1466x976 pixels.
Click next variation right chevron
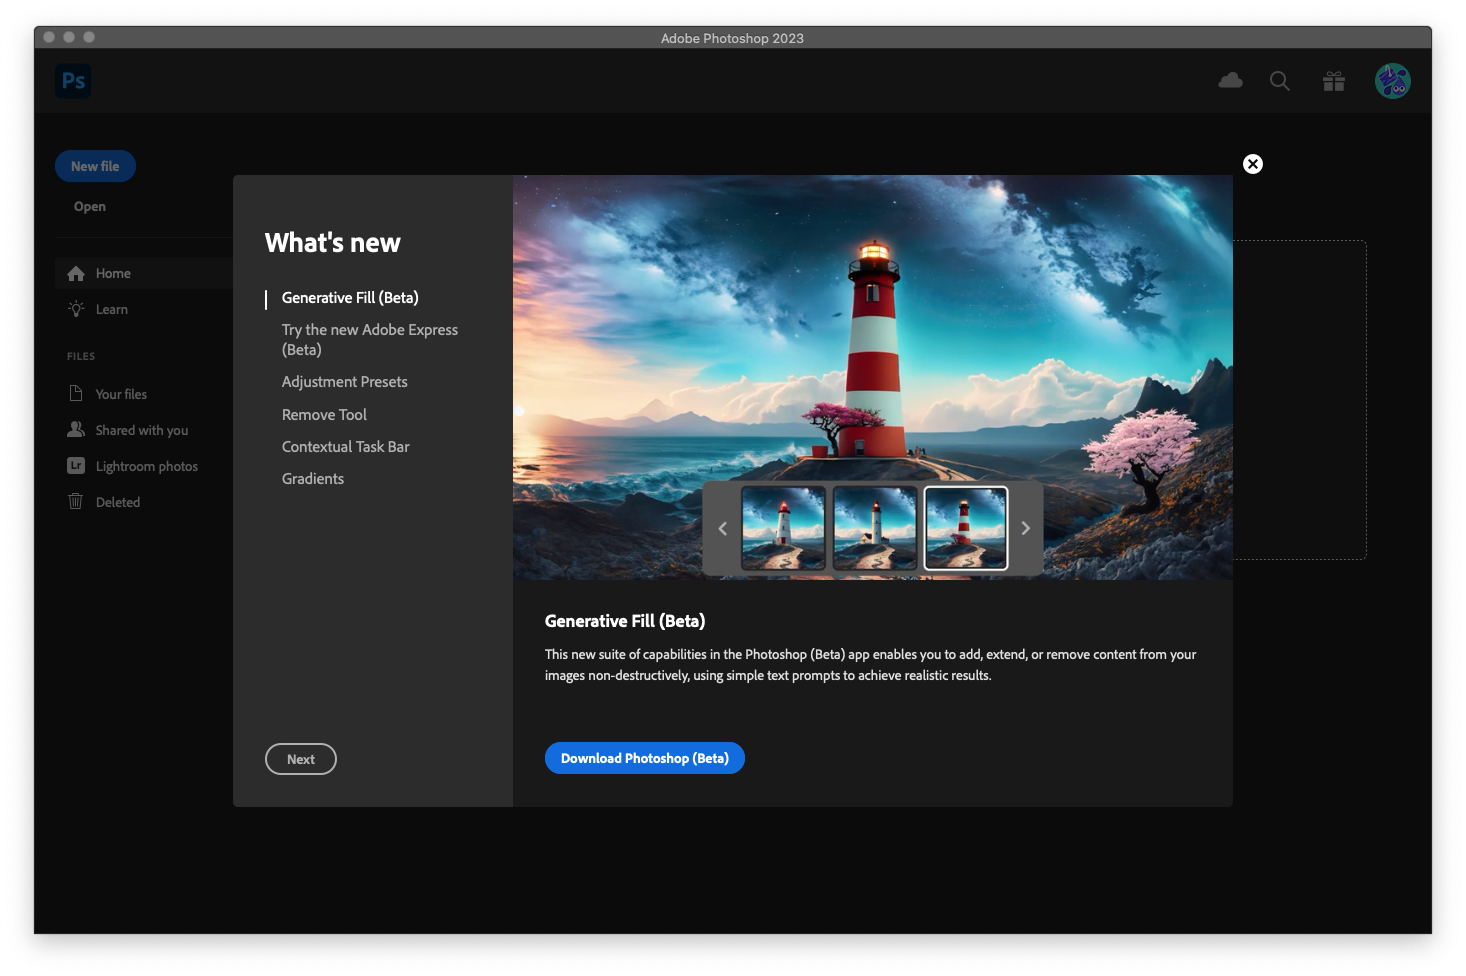(x=1025, y=528)
